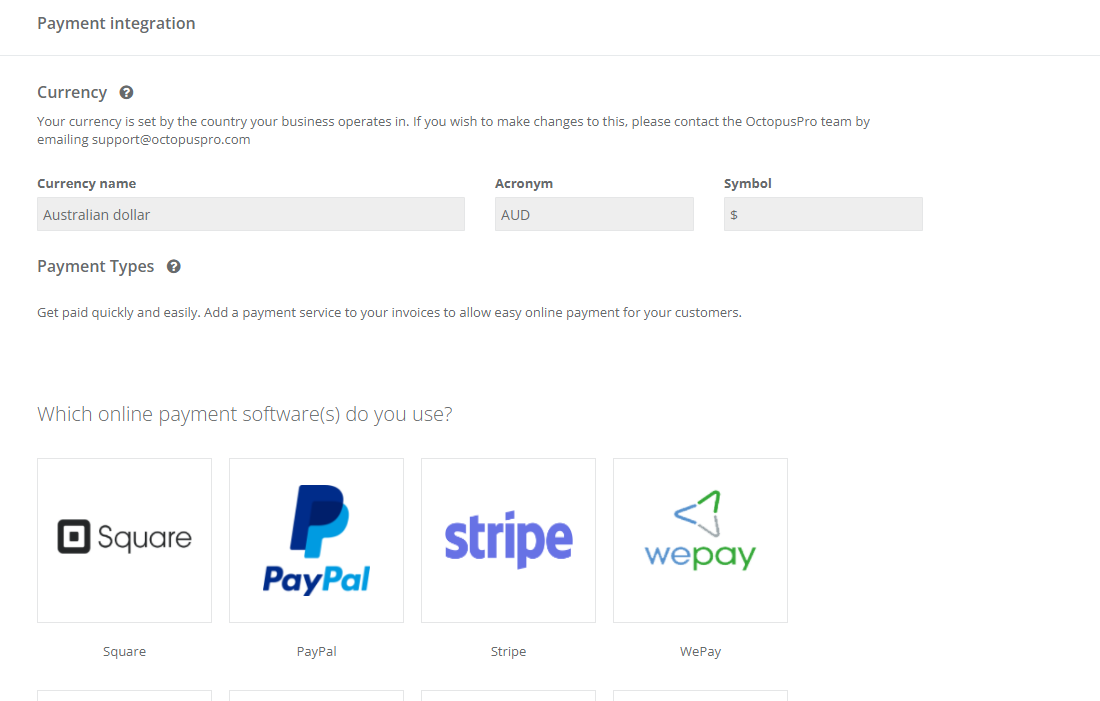Screen dimensions: 1100x701
Task: Click the Stripe label under its logo
Action: coord(509,651)
